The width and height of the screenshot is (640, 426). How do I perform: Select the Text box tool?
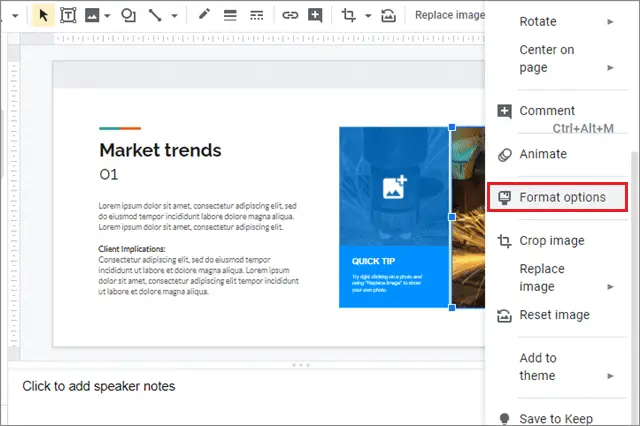pos(68,16)
